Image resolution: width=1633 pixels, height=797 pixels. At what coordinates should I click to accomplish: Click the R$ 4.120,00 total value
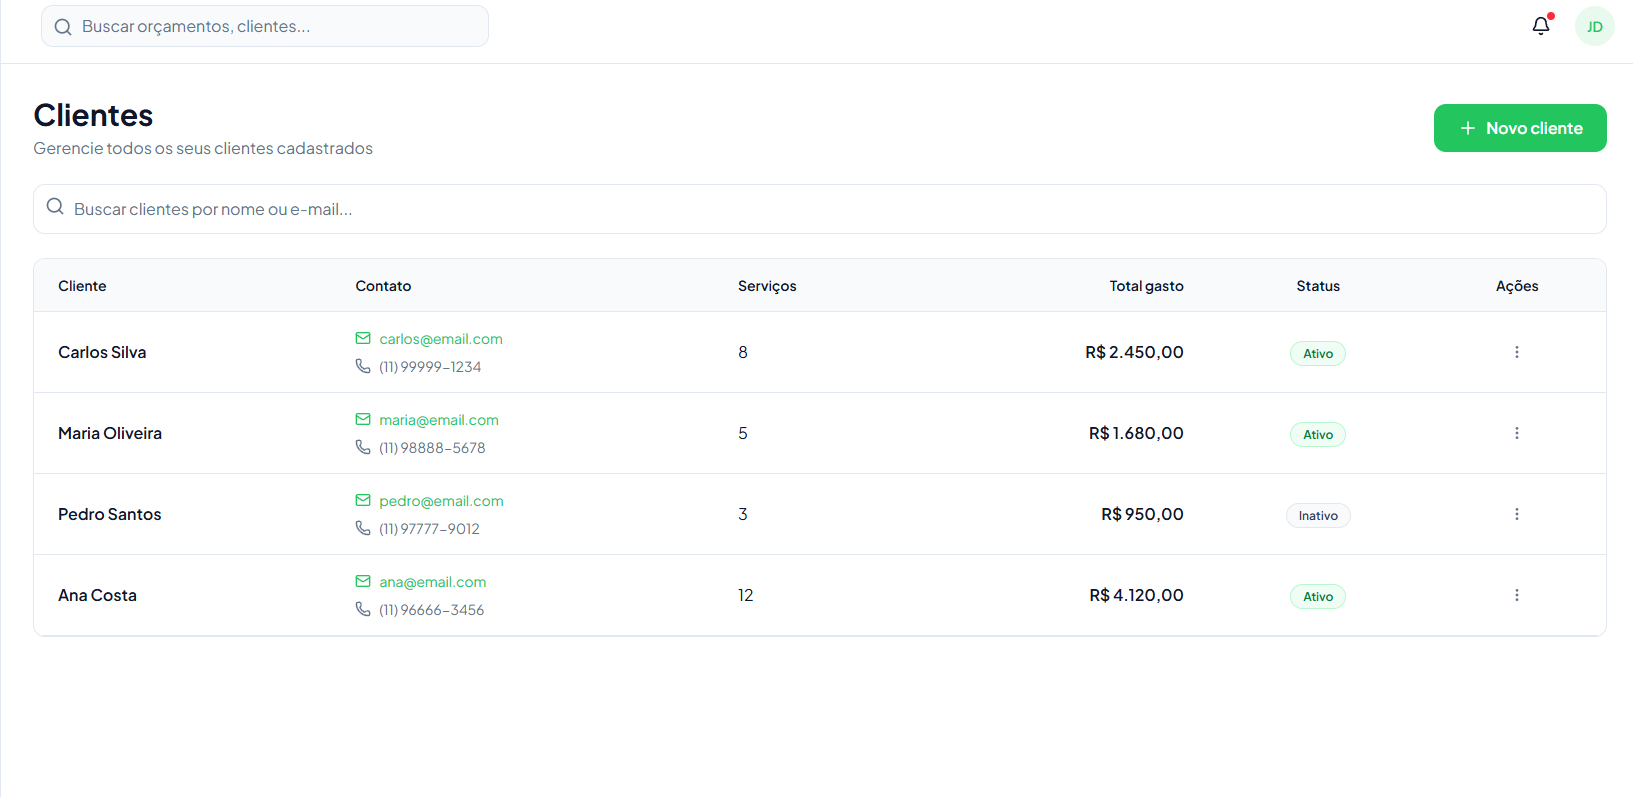point(1136,595)
